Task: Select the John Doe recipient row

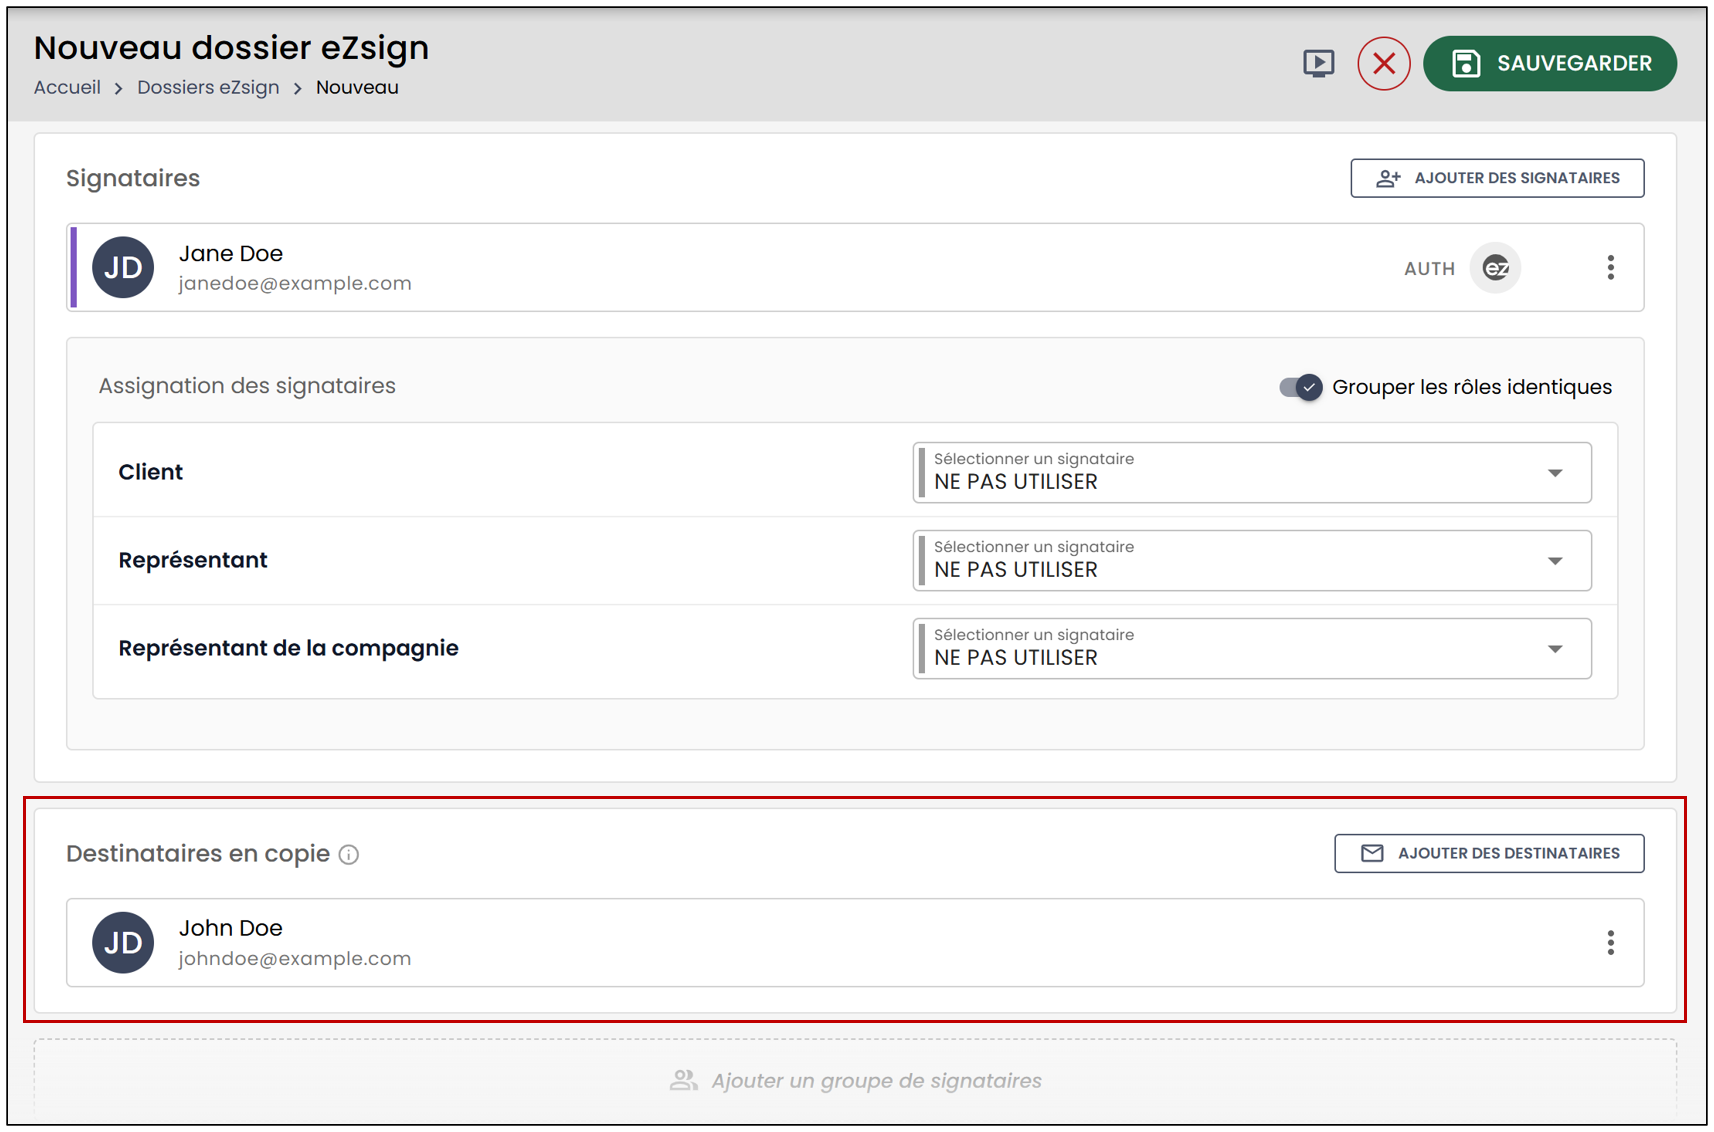Action: pos(855,943)
